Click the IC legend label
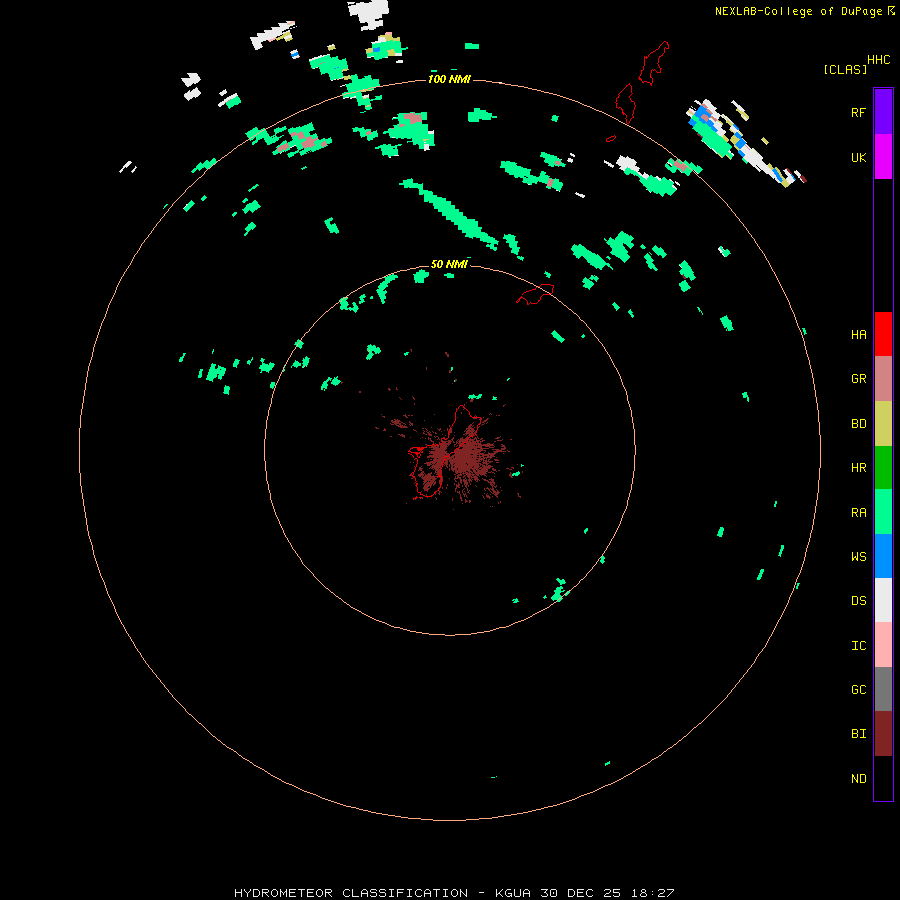The height and width of the screenshot is (900, 900). pyautogui.click(x=858, y=646)
